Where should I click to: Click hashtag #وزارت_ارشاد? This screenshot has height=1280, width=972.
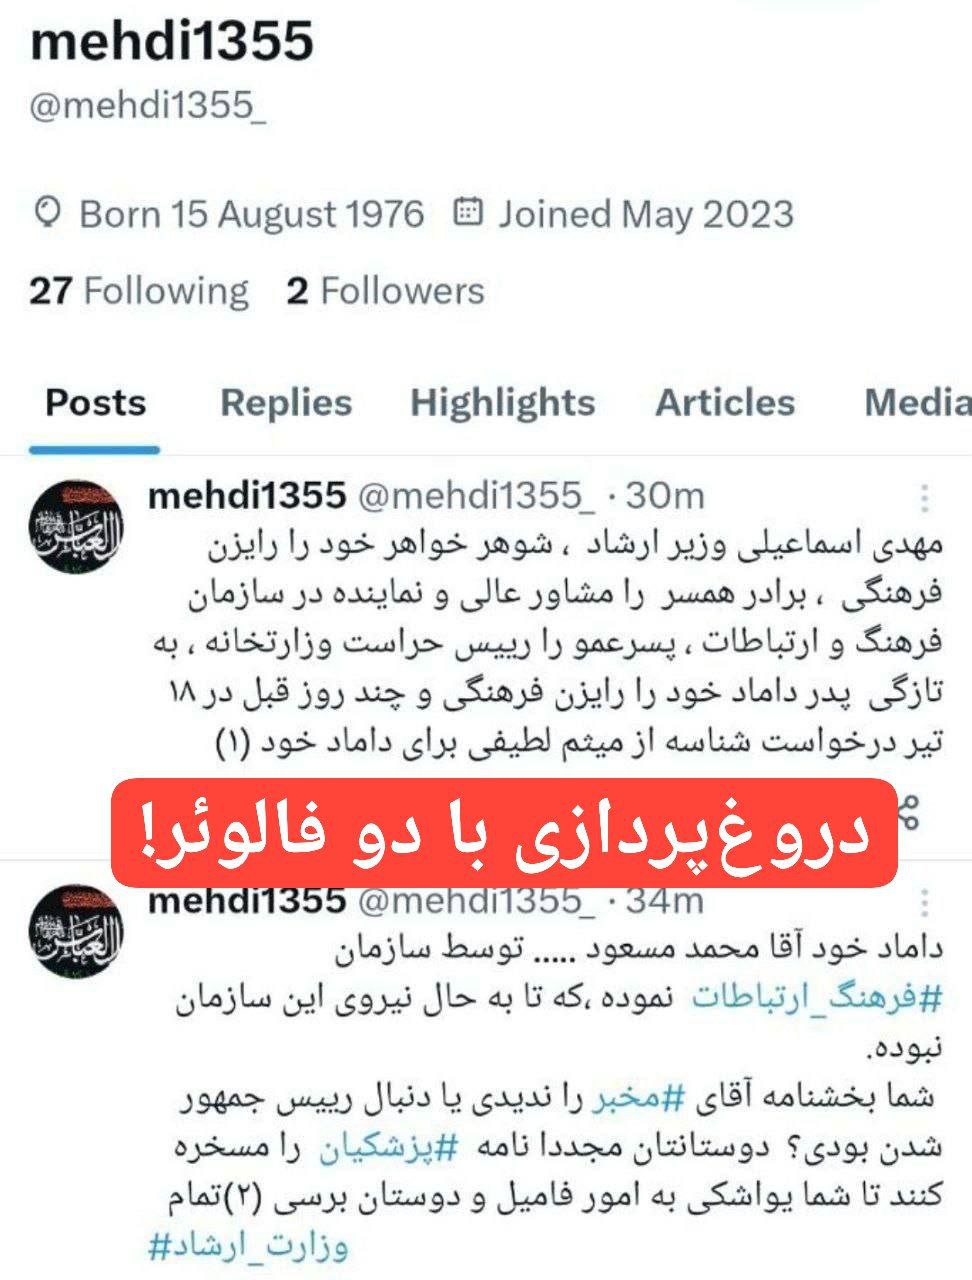point(248,1247)
